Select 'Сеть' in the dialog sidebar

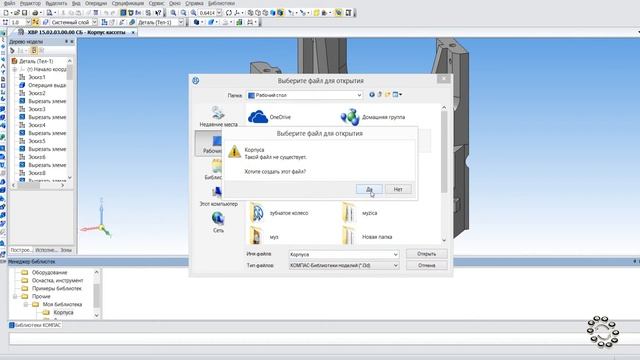[218, 222]
